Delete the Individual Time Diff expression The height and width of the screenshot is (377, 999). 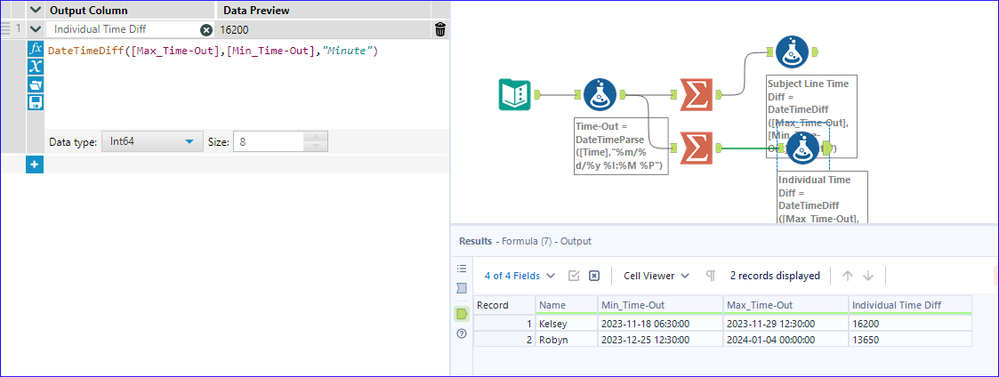(x=440, y=29)
